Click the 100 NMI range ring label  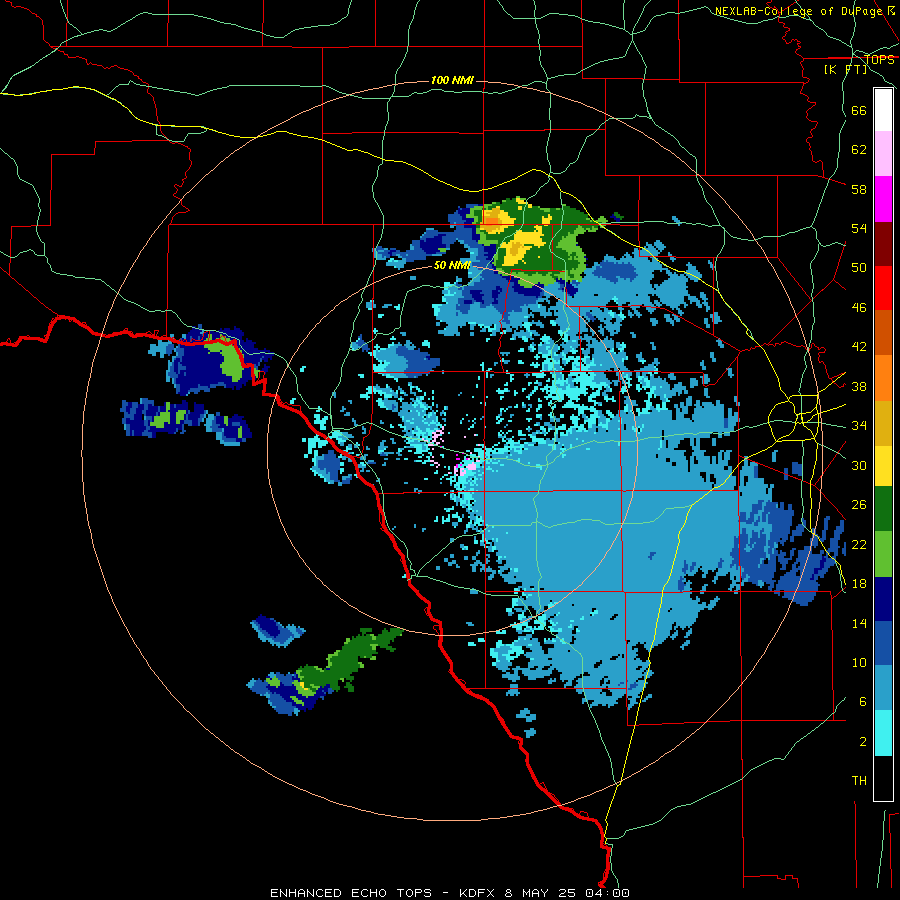452,80
